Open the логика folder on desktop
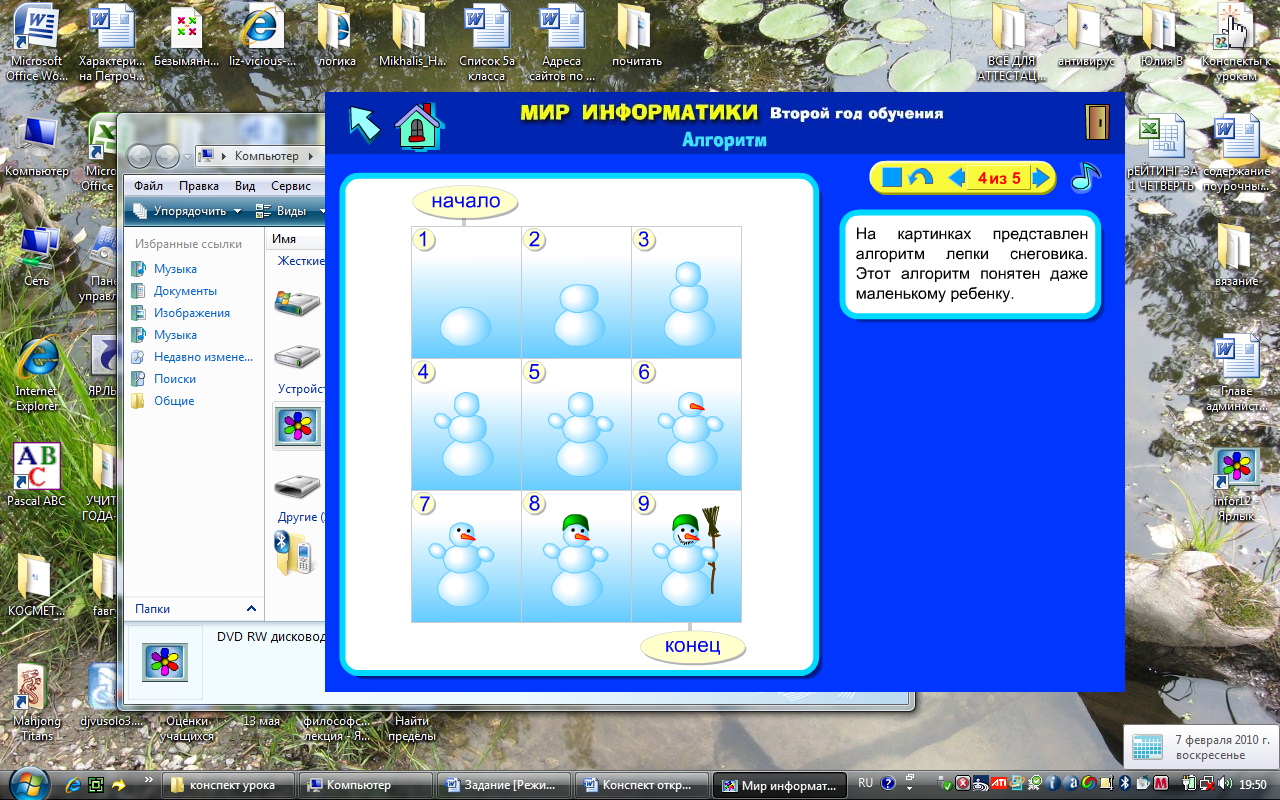Image resolution: width=1280 pixels, height=800 pixels. point(336,36)
